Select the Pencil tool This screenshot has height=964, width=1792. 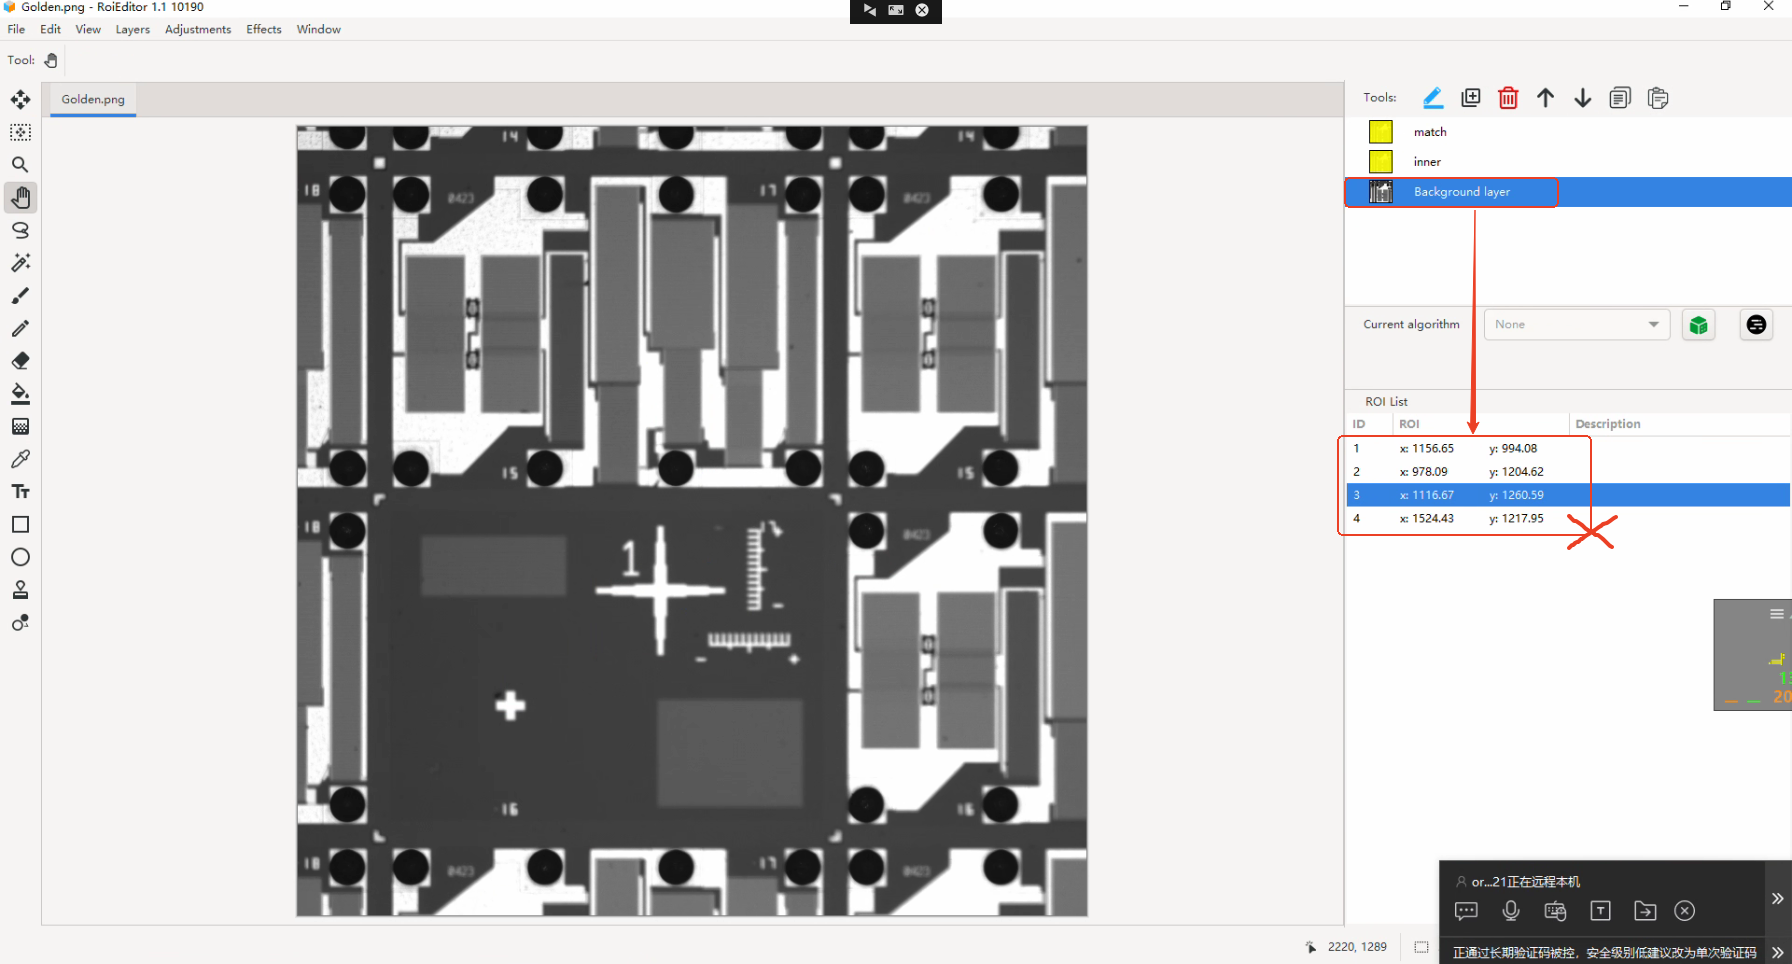click(20, 328)
